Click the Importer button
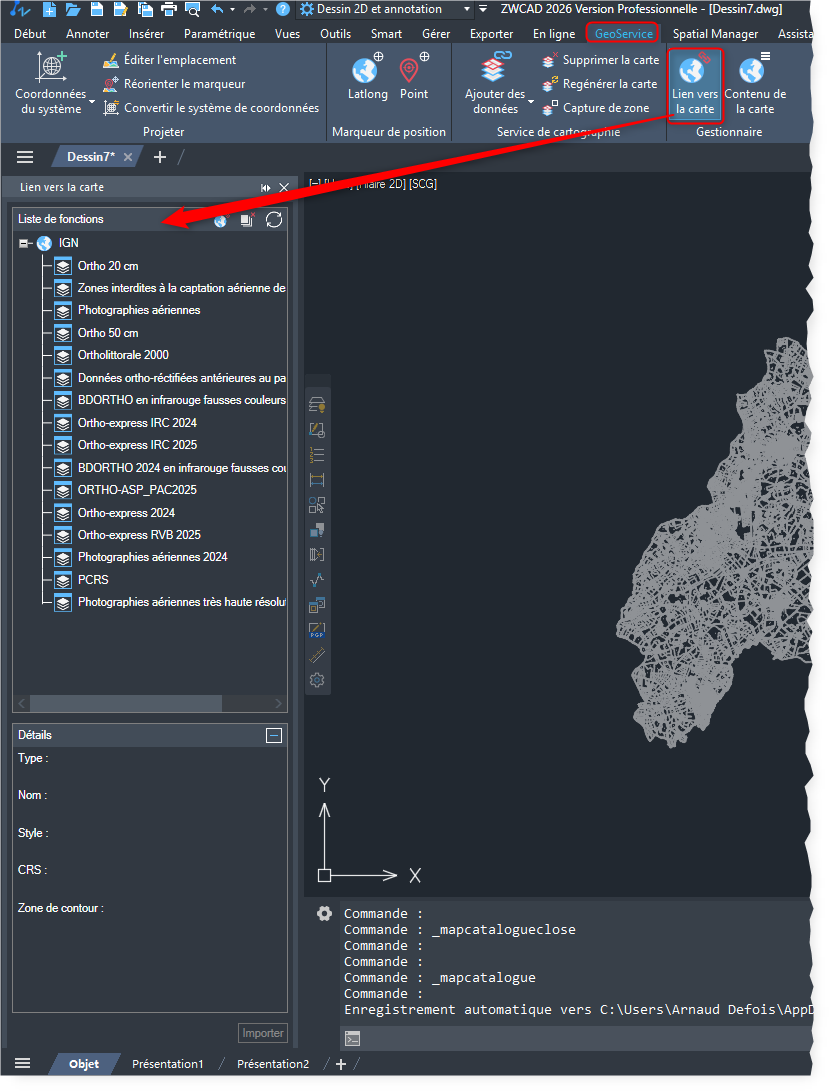This screenshot has width=829, height=1091. pos(263,1033)
